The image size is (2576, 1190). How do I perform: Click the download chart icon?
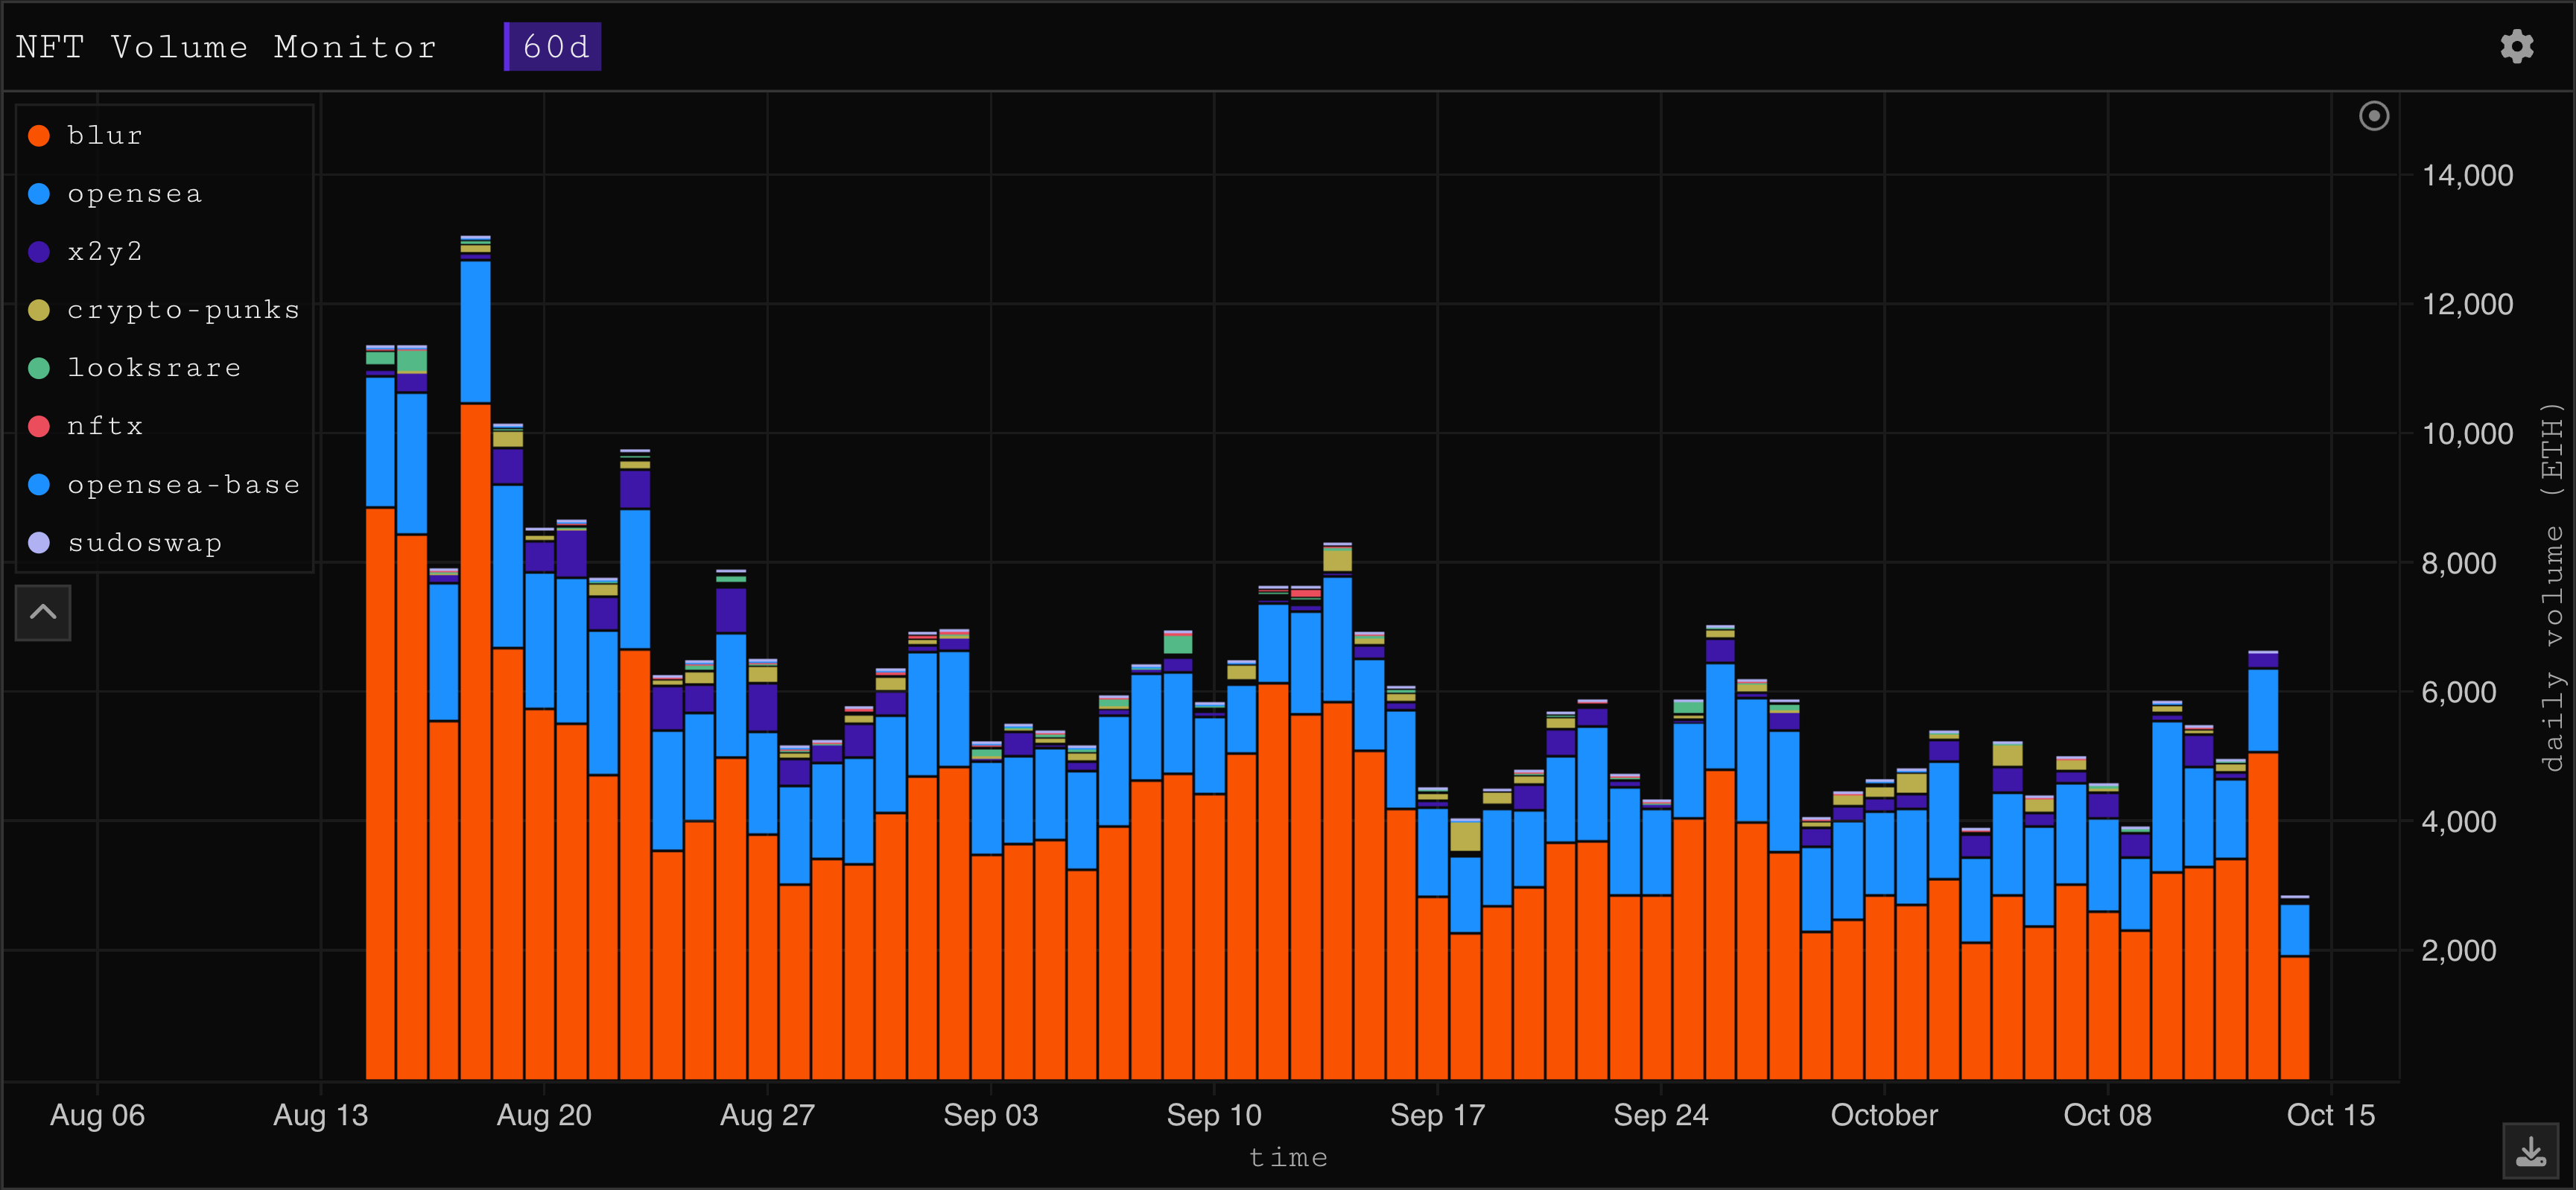2530,1151
